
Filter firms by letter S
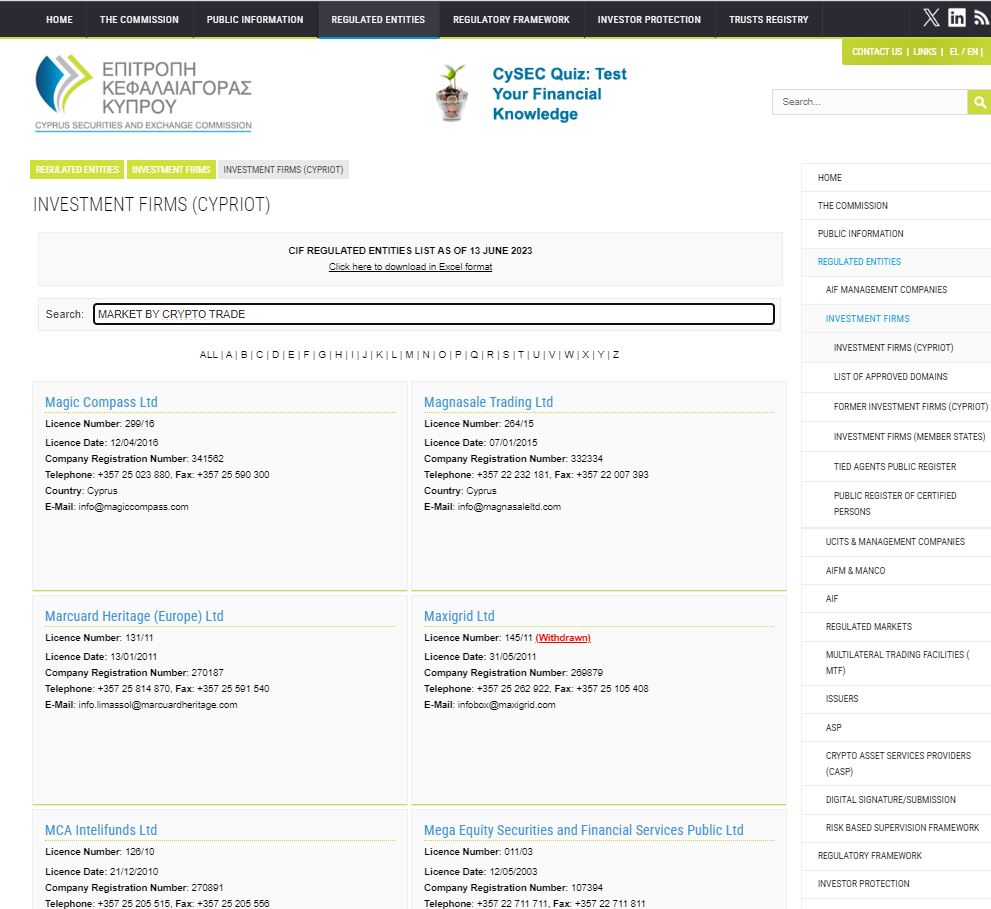[506, 355]
